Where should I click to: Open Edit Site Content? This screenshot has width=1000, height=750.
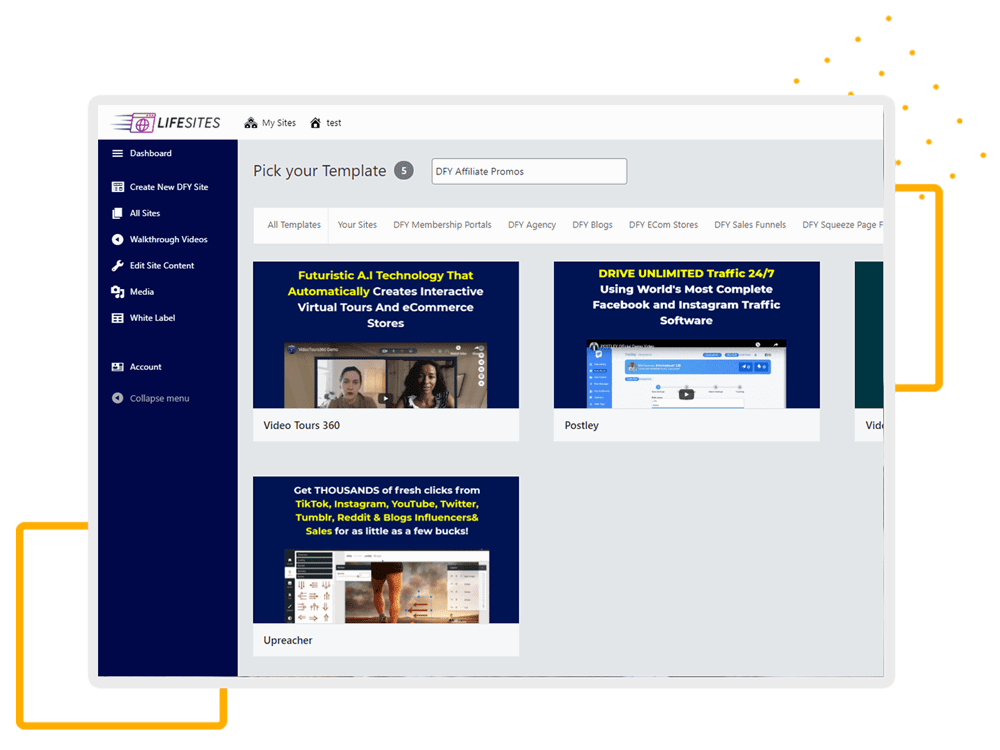162,265
